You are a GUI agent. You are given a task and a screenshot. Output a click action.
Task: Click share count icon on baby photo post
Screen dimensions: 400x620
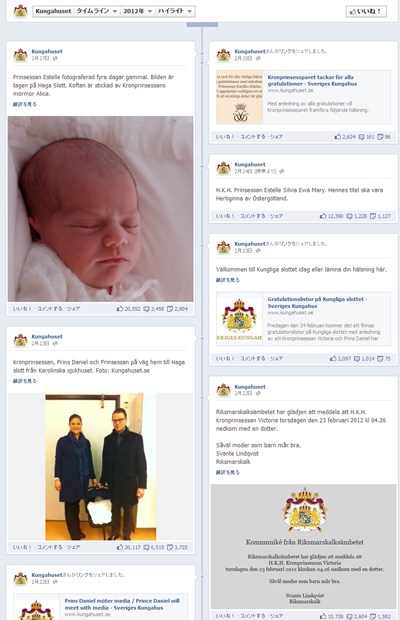170,309
